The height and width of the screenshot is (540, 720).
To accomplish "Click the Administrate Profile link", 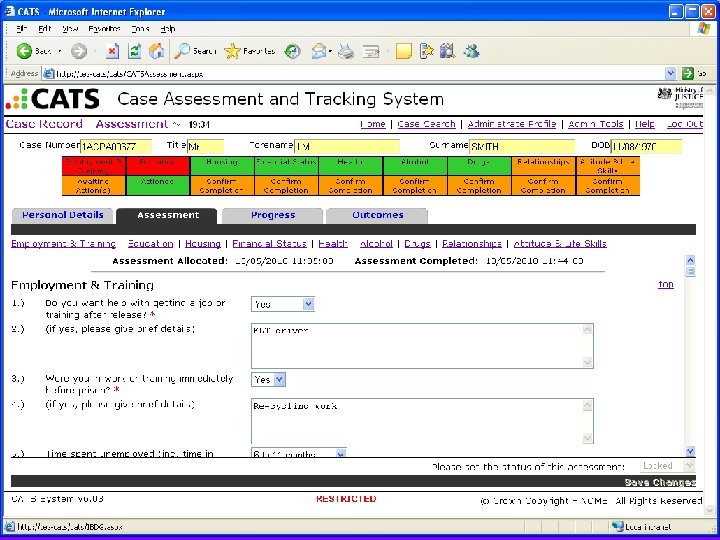I will point(512,124).
